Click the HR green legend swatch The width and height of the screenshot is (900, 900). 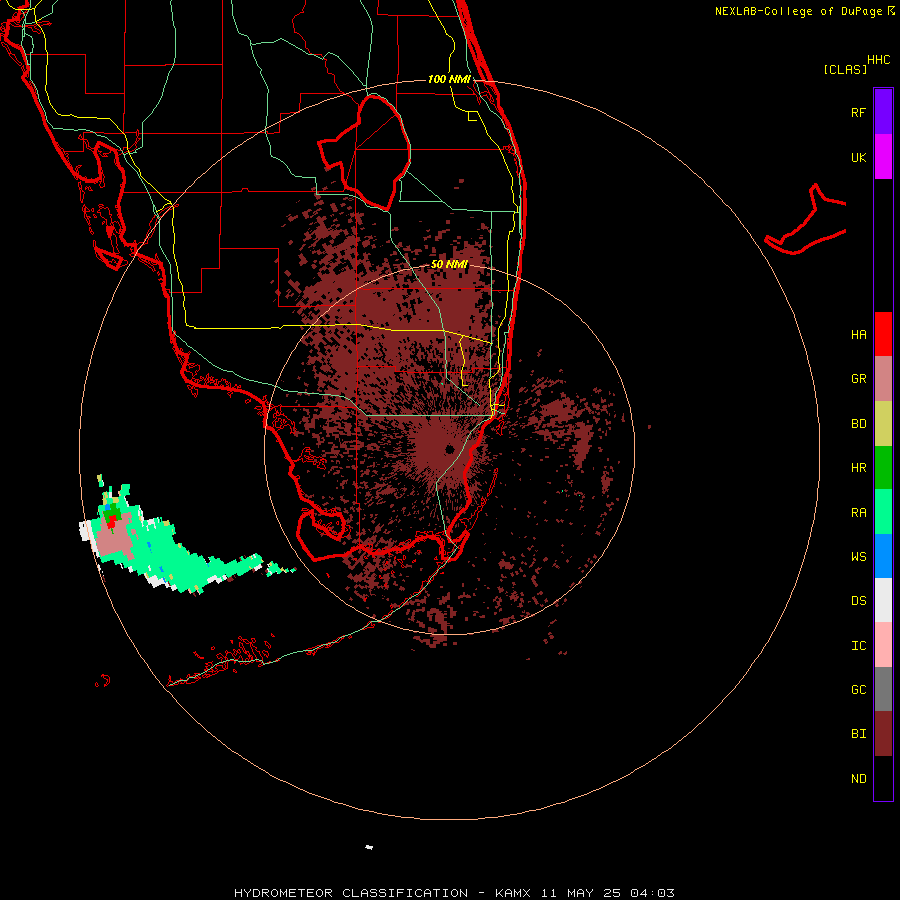coord(883,468)
